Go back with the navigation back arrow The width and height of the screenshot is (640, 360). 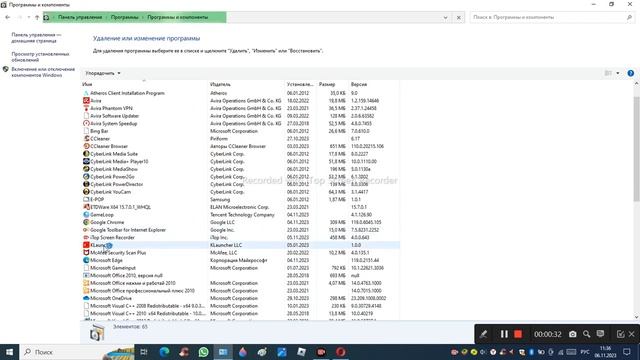click(7, 17)
